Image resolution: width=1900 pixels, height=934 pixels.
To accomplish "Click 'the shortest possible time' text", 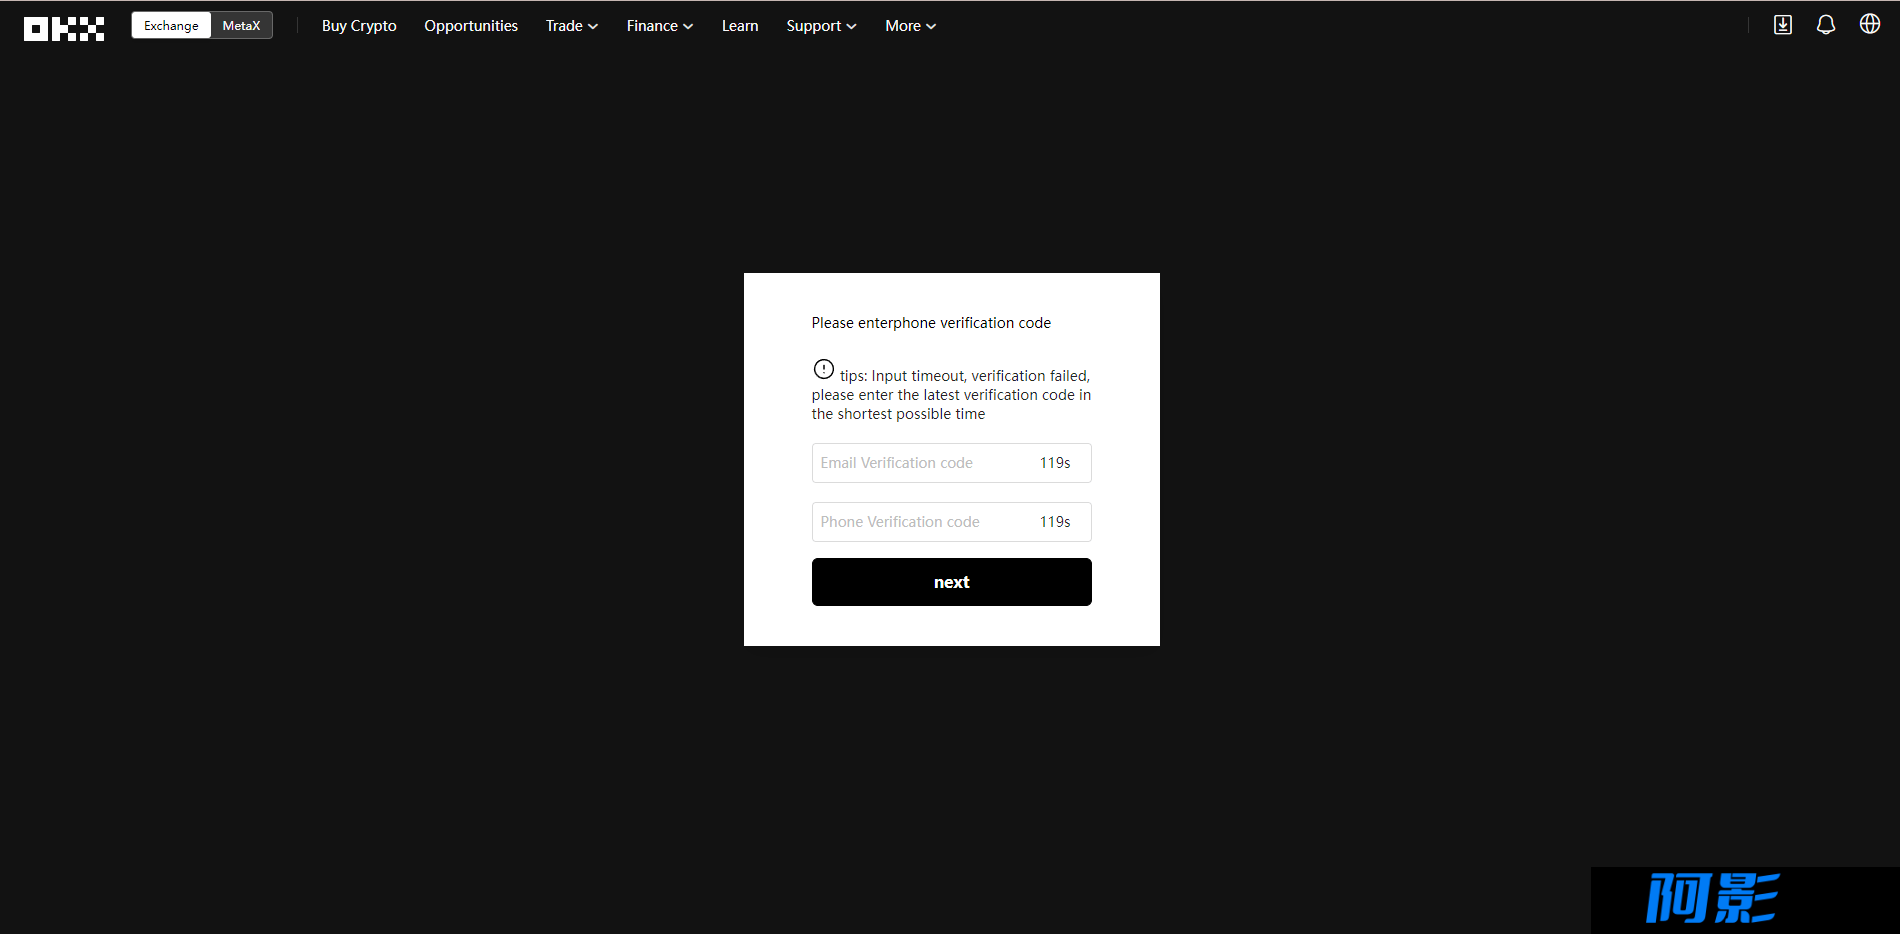I will (898, 414).
